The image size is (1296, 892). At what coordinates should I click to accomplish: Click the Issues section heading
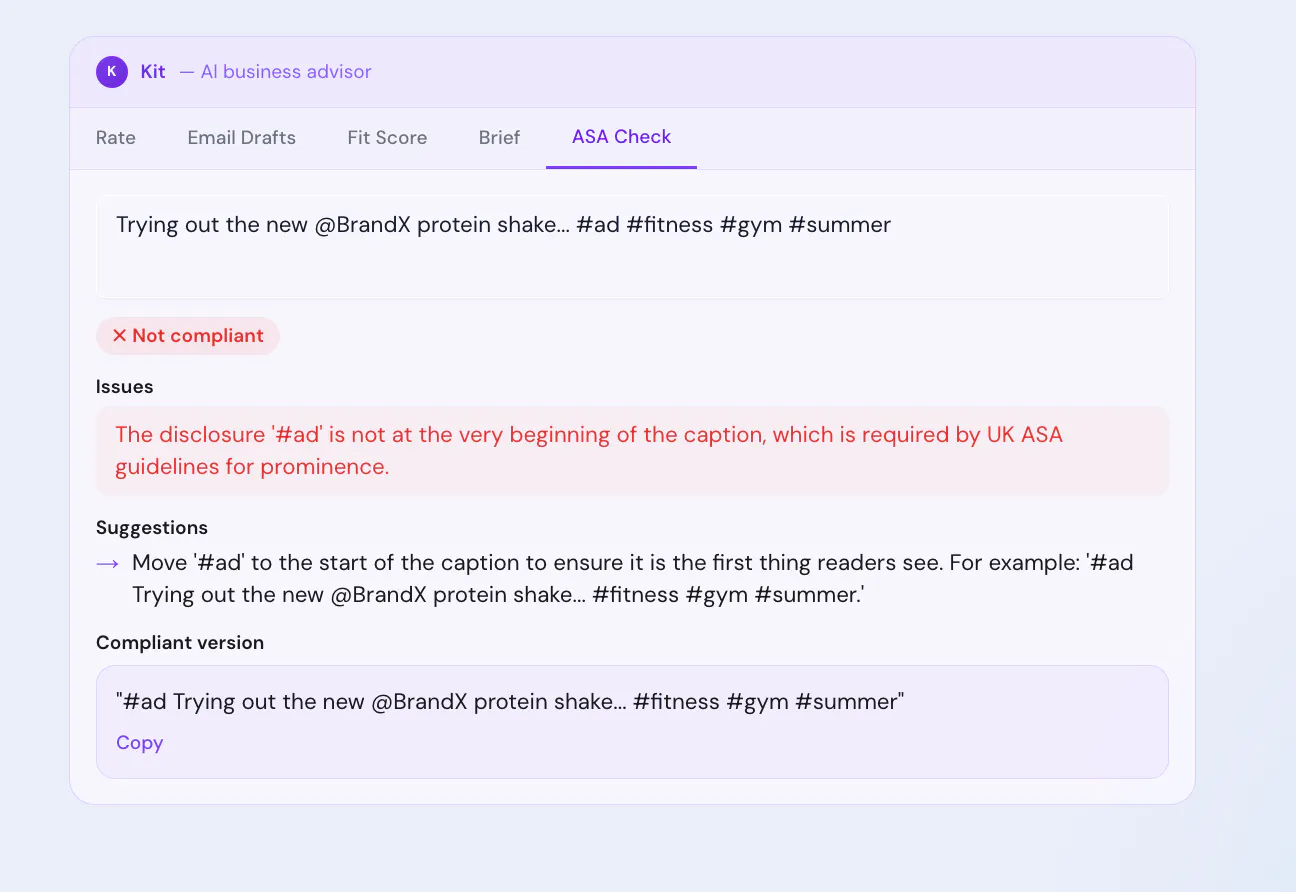pyautogui.click(x=125, y=387)
